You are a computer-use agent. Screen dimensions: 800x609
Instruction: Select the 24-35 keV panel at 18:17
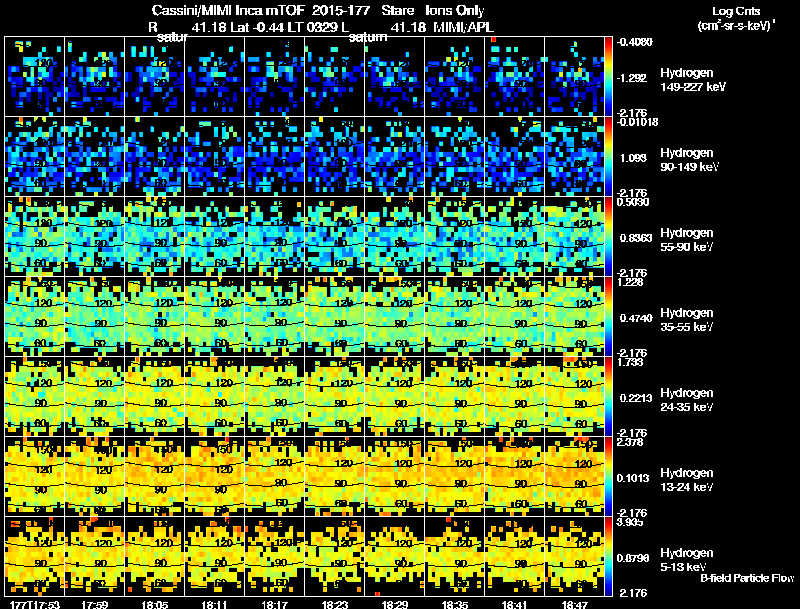pyautogui.click(x=274, y=397)
